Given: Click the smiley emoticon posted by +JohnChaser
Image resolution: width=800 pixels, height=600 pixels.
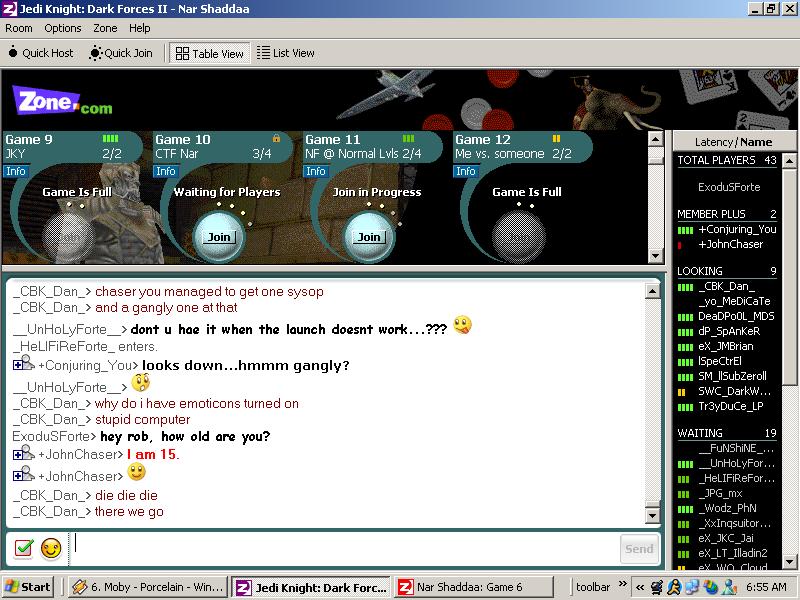Looking at the screenshot, I should pos(136,472).
